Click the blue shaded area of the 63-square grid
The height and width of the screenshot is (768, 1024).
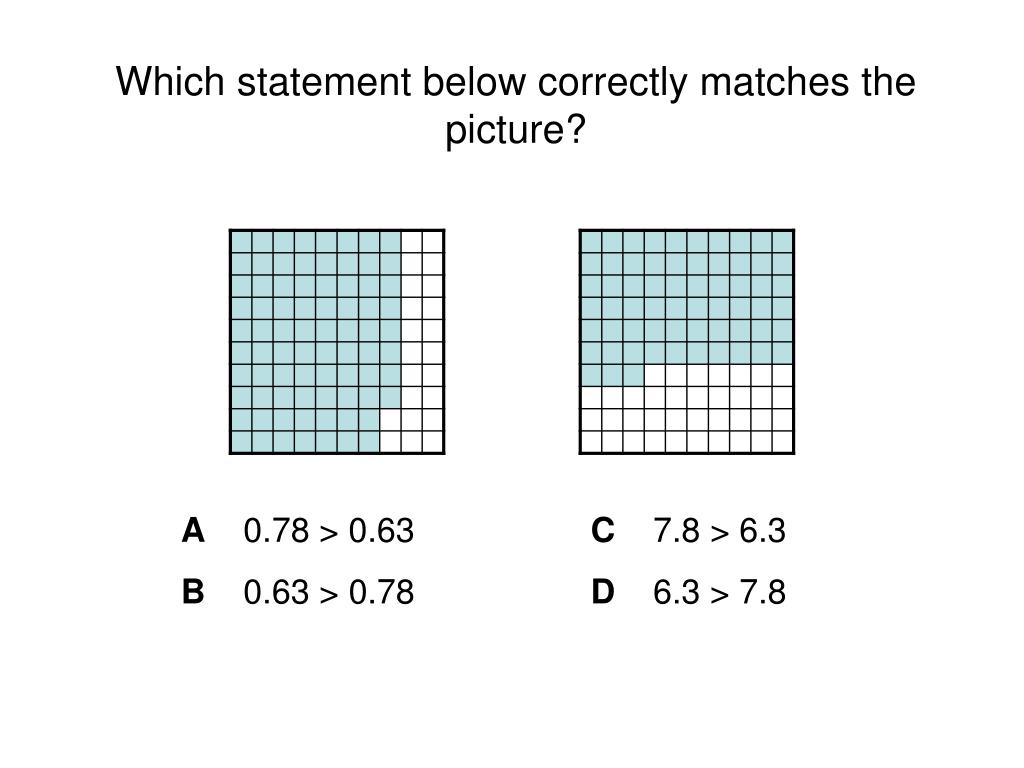click(686, 297)
